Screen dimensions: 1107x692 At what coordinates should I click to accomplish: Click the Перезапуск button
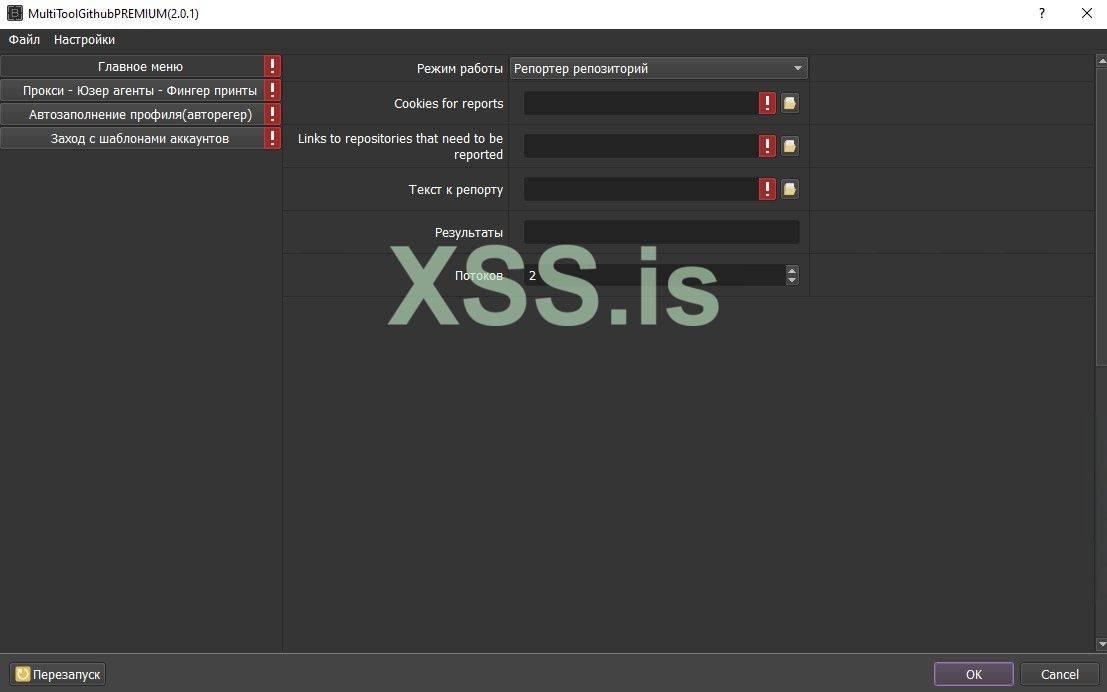click(58, 674)
